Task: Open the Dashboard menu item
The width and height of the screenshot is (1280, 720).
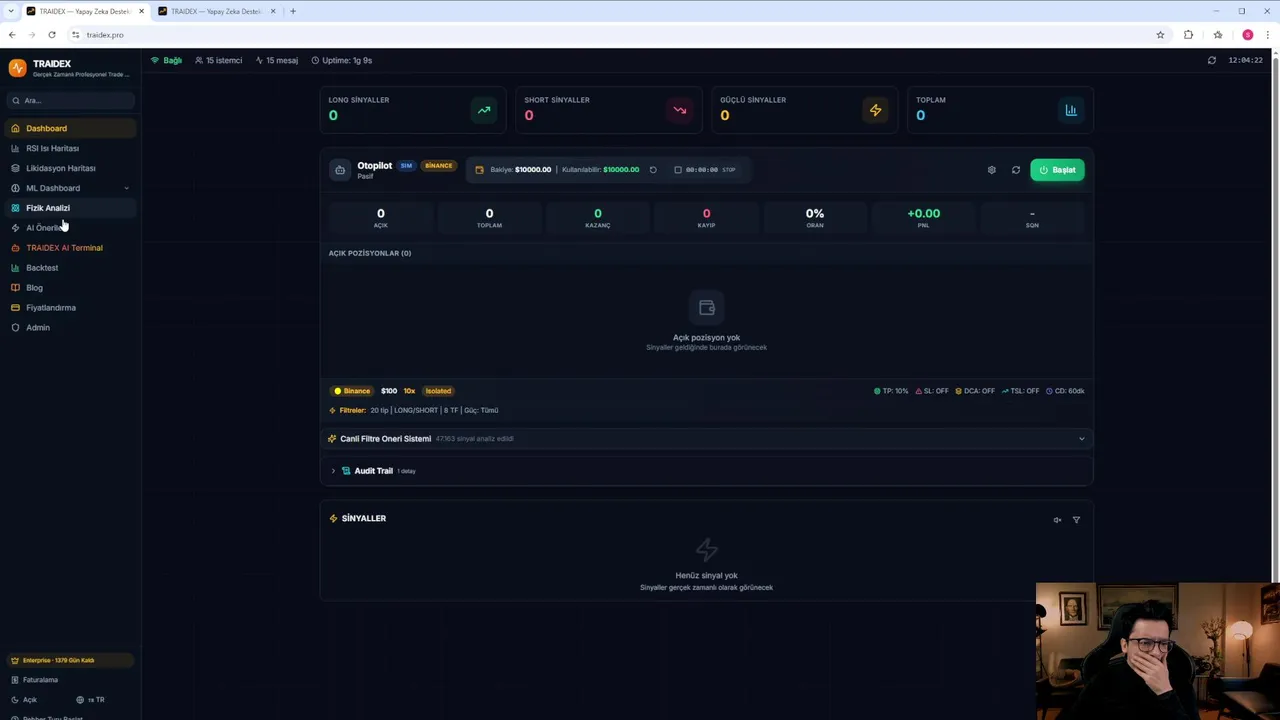Action: (x=70, y=128)
